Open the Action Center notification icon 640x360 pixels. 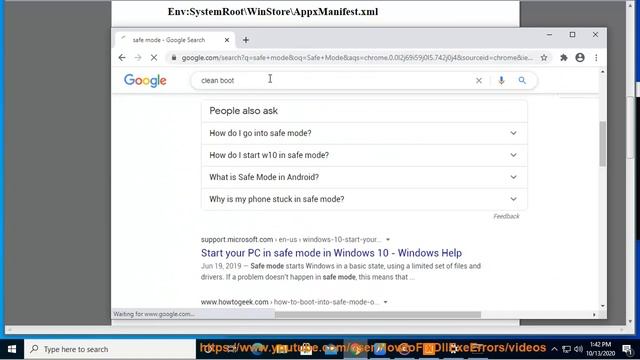pos(627,349)
